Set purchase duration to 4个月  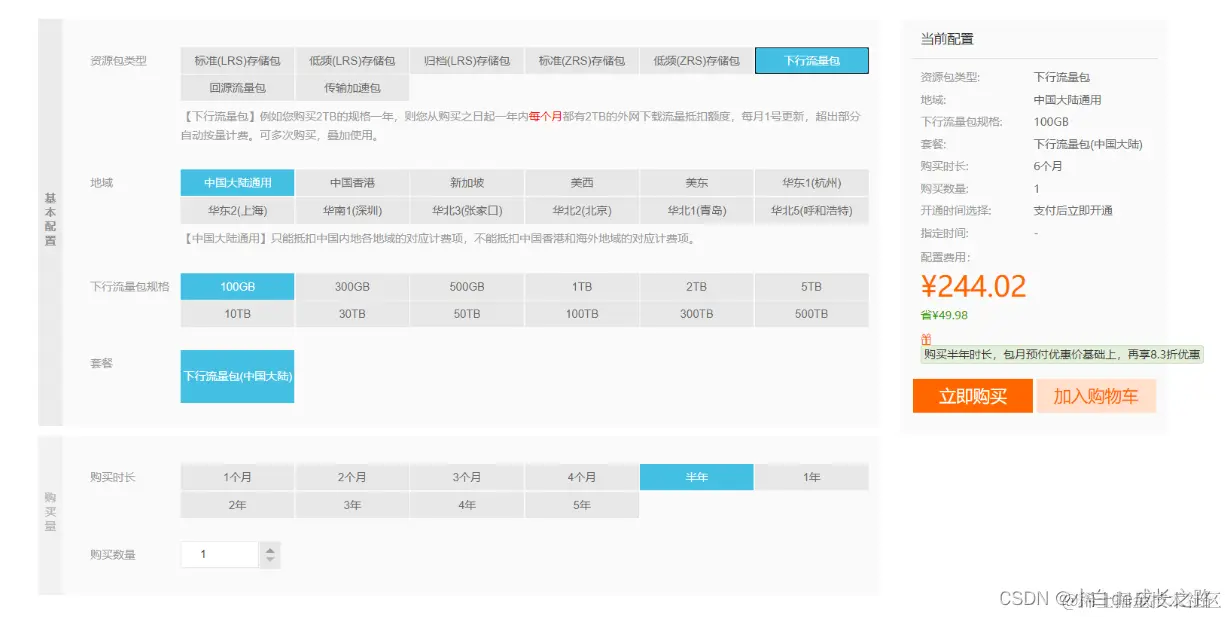pos(582,478)
